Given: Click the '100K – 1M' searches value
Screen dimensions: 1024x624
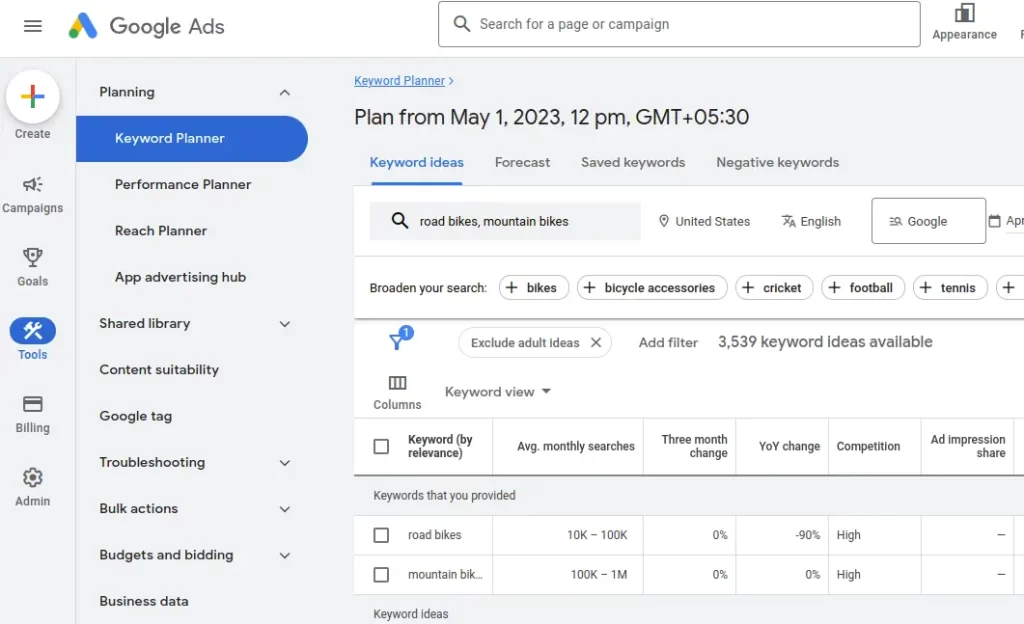Looking at the screenshot, I should click(x=598, y=574).
